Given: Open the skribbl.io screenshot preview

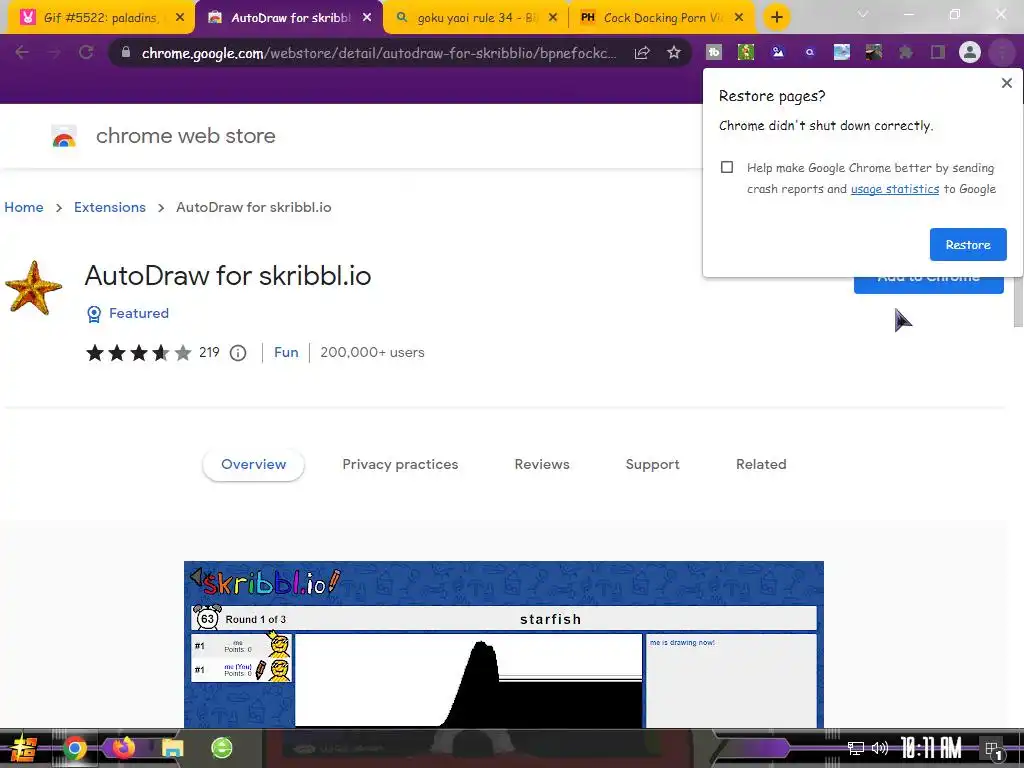Looking at the screenshot, I should pyautogui.click(x=504, y=645).
